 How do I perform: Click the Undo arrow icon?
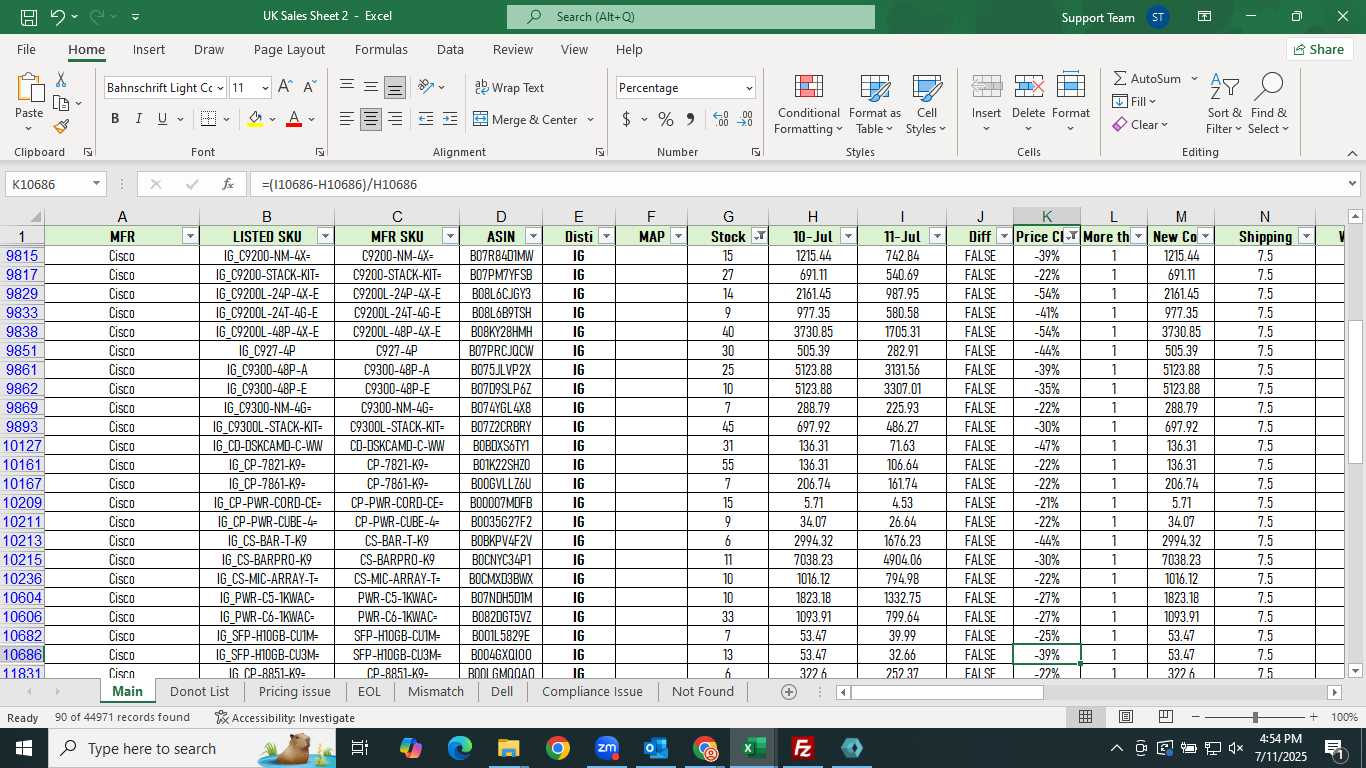tap(57, 17)
